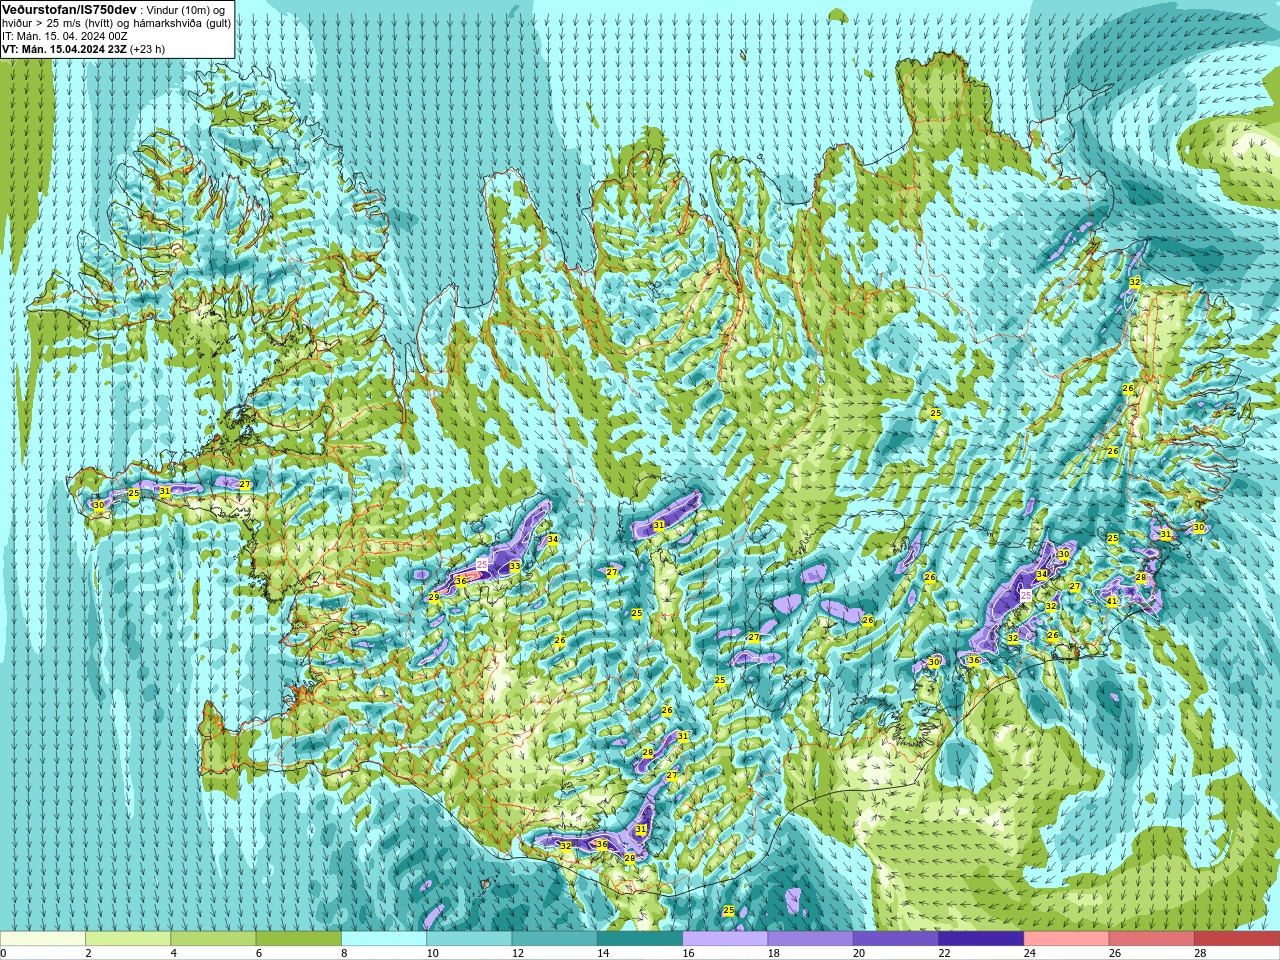1280x960 pixels.
Task: Click the (+23 h) forecast offset text
Action: pos(148,48)
